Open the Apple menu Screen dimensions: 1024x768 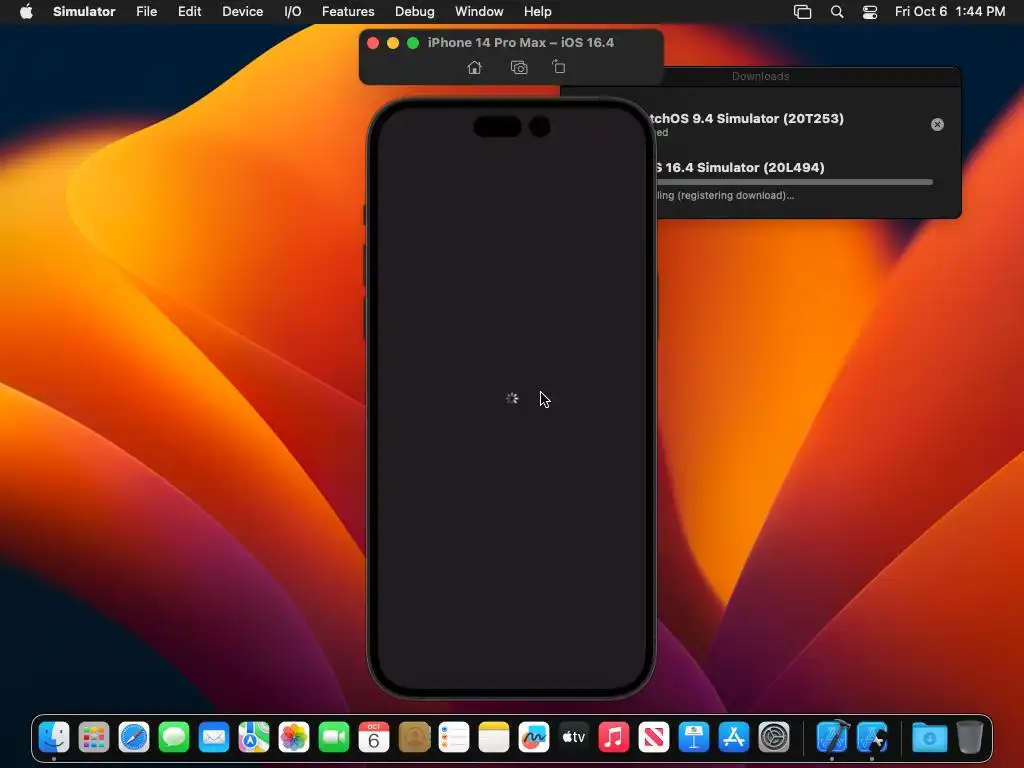pyautogui.click(x=26, y=11)
